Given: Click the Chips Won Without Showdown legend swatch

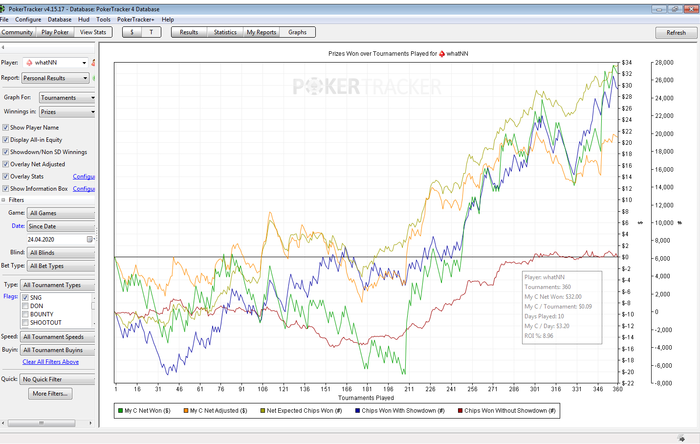Looking at the screenshot, I should (x=460, y=411).
